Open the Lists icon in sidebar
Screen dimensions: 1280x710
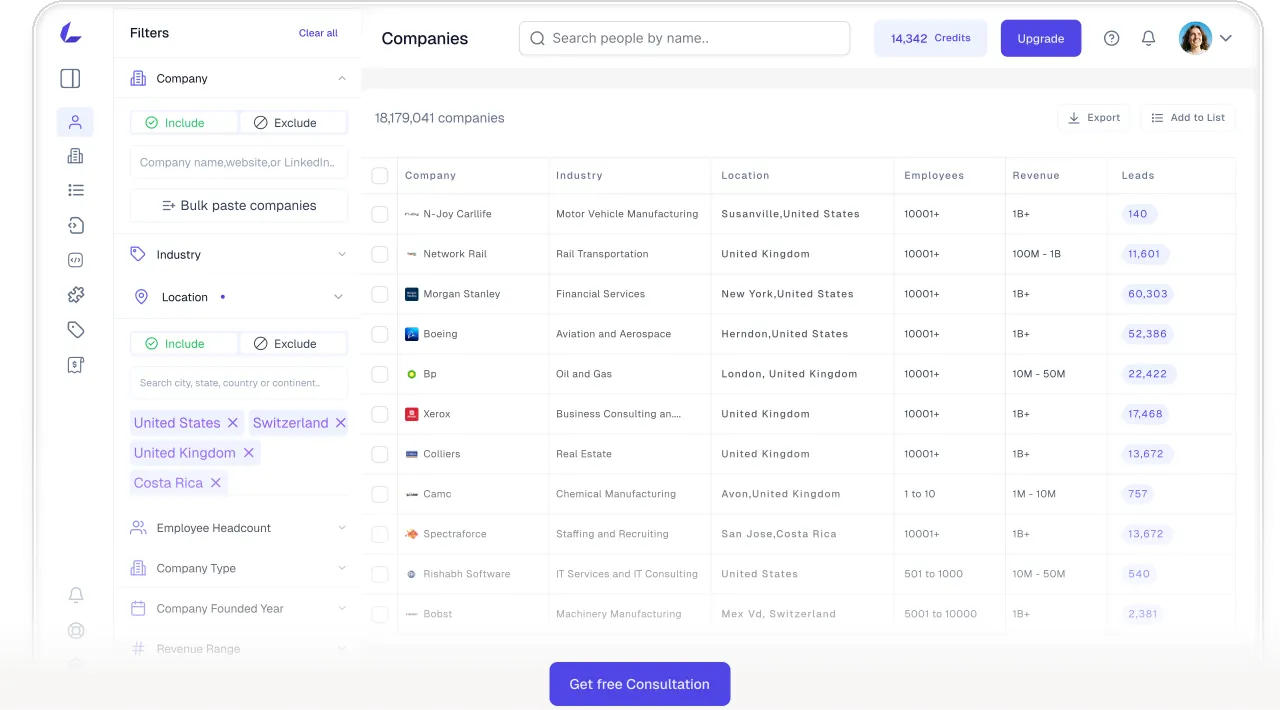point(75,190)
